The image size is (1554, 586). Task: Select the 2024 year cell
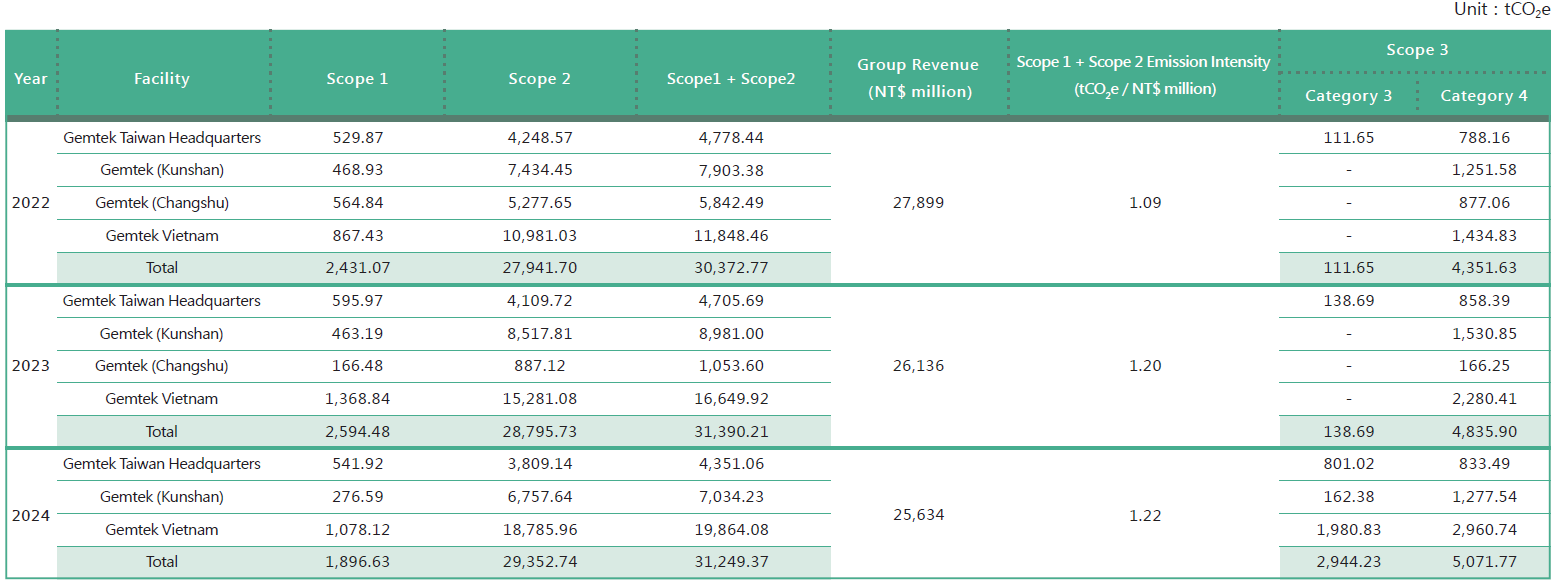coord(31,515)
